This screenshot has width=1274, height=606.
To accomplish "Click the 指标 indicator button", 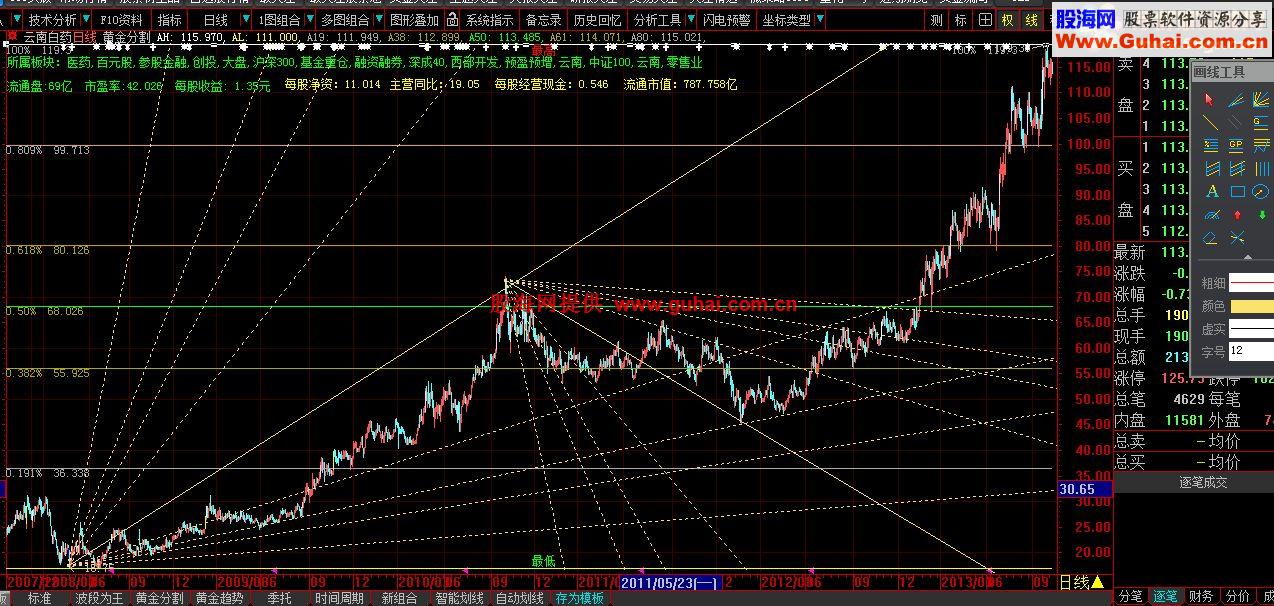I will pyautogui.click(x=170, y=19).
